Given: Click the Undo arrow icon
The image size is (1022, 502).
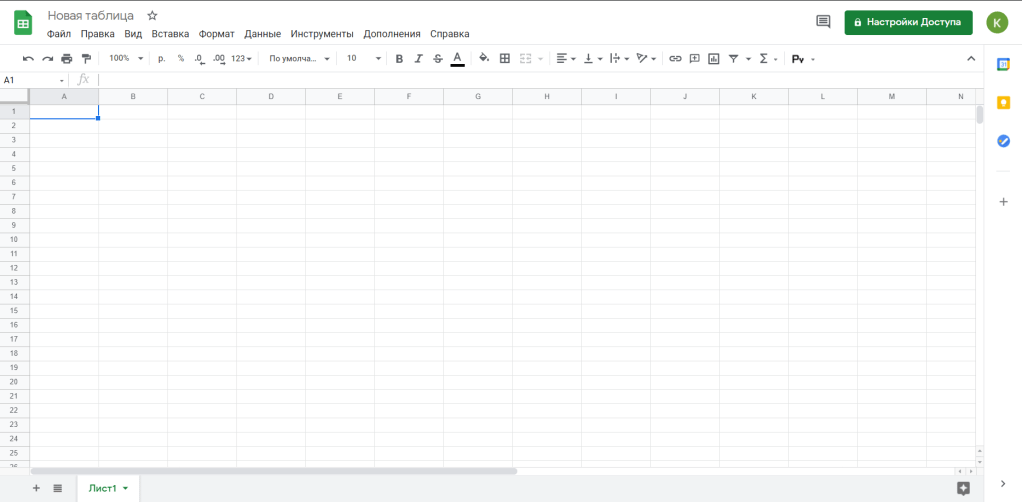Looking at the screenshot, I should coord(28,59).
